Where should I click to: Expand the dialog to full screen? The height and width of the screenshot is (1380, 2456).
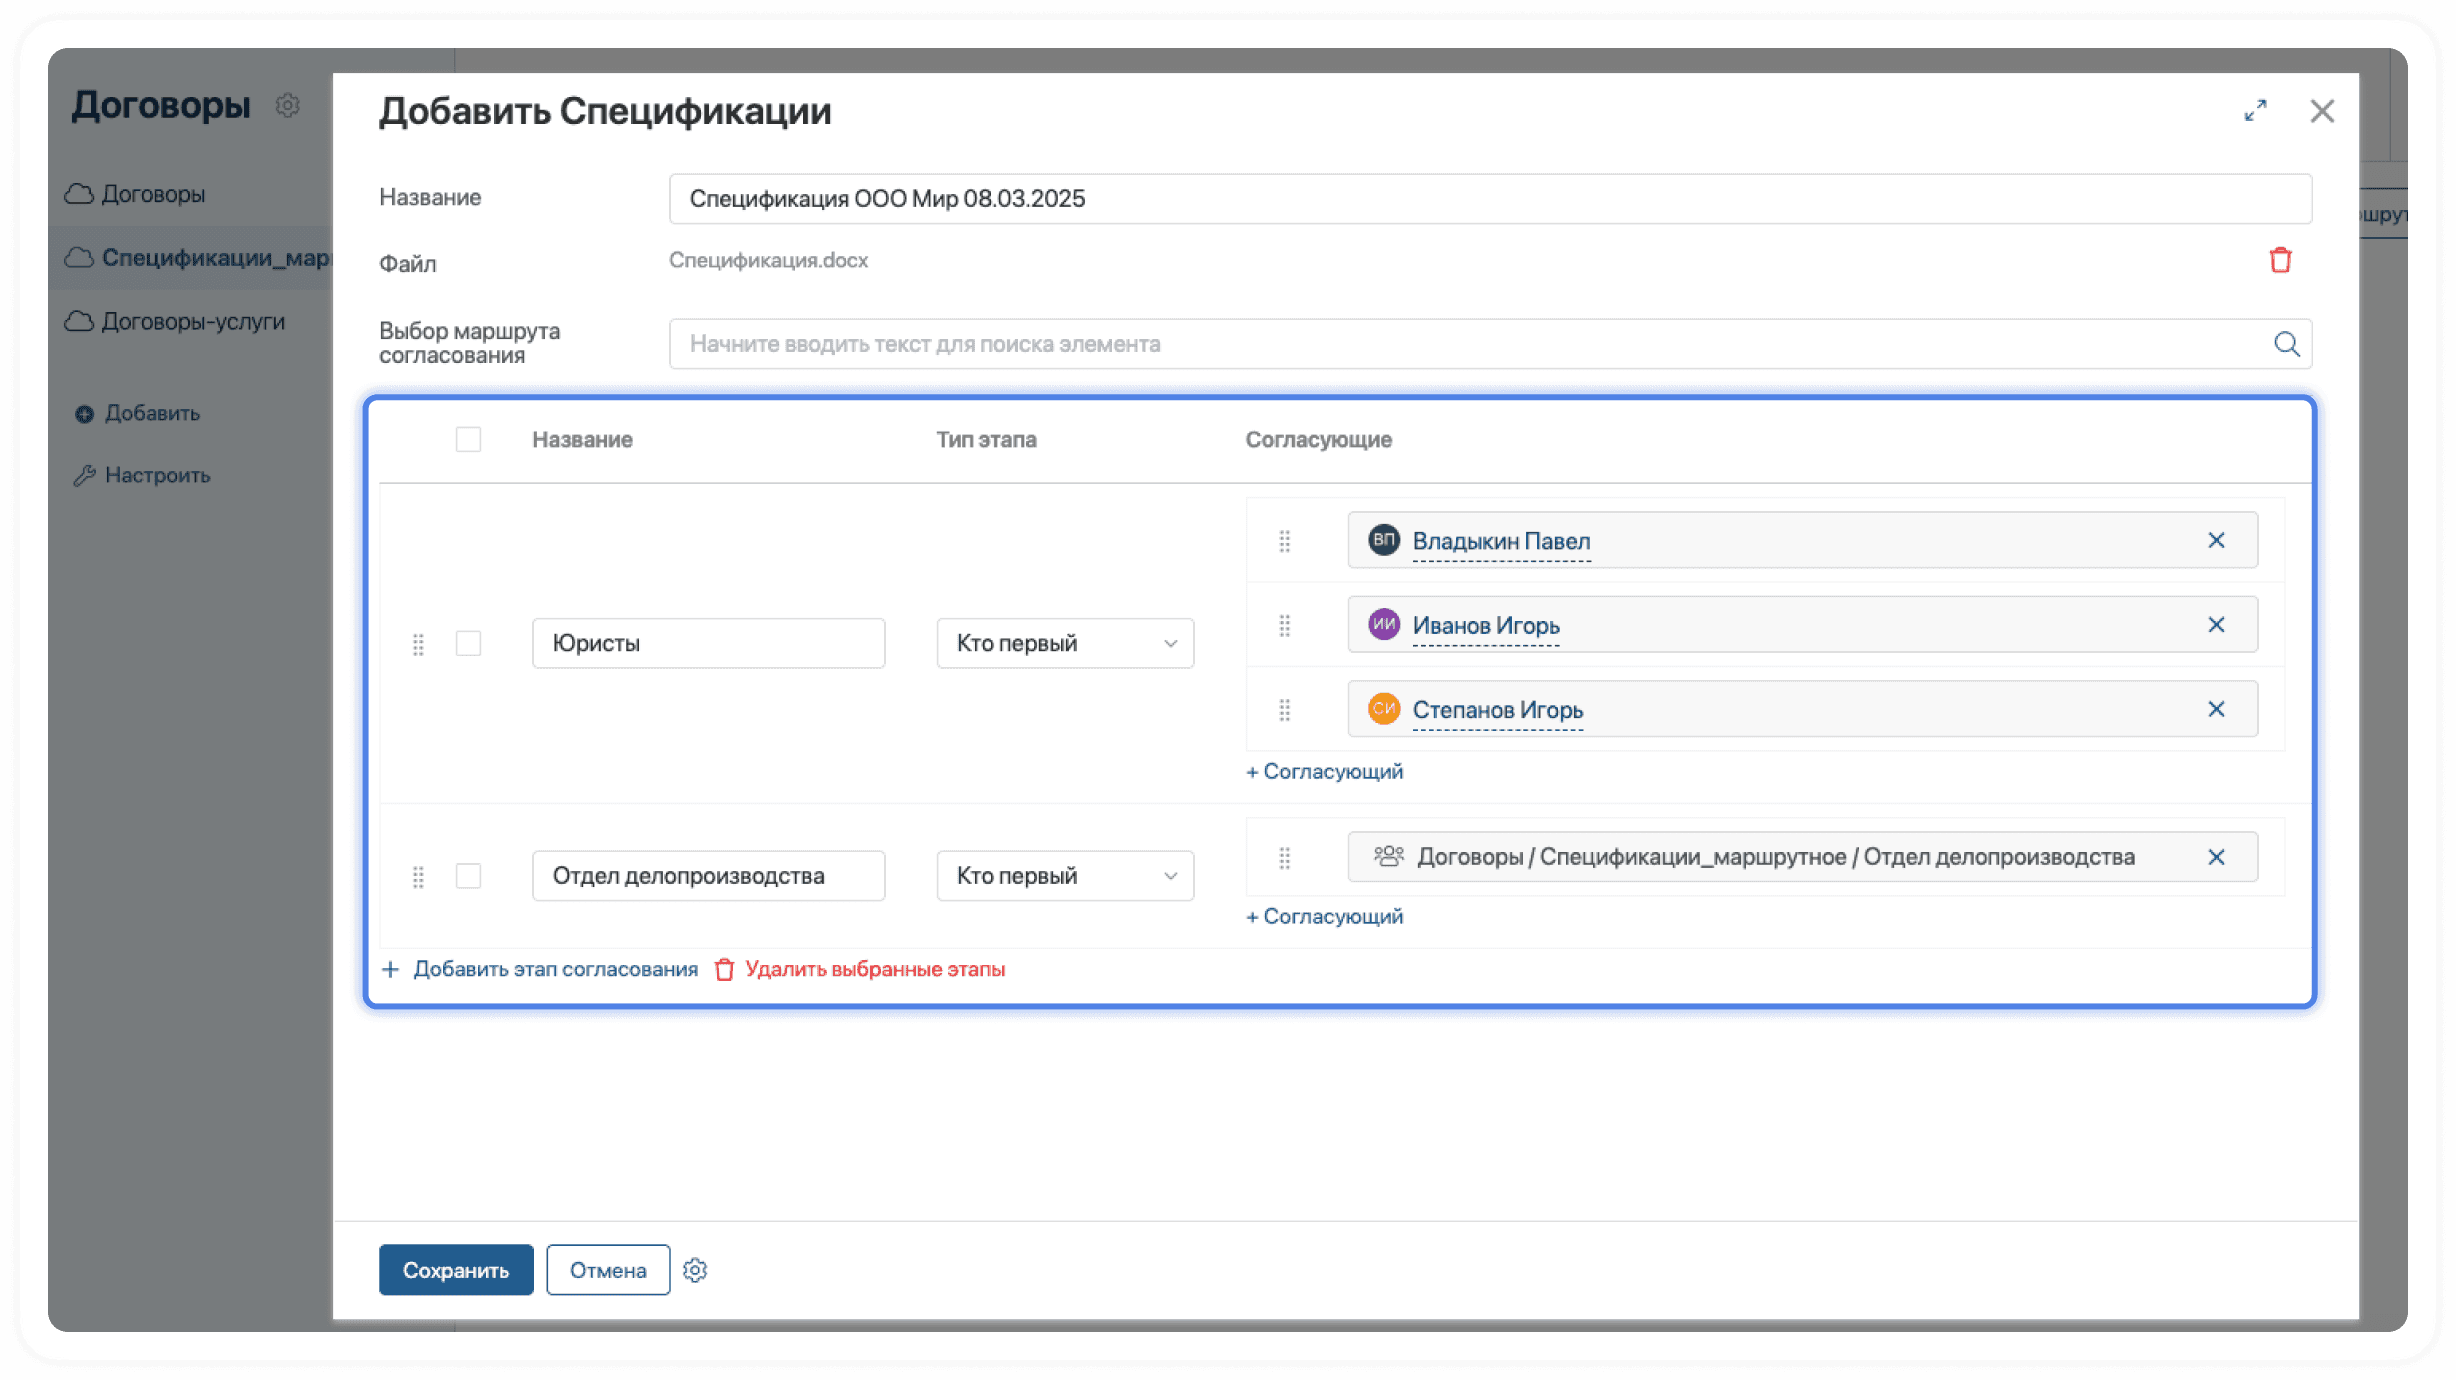[x=2255, y=111]
